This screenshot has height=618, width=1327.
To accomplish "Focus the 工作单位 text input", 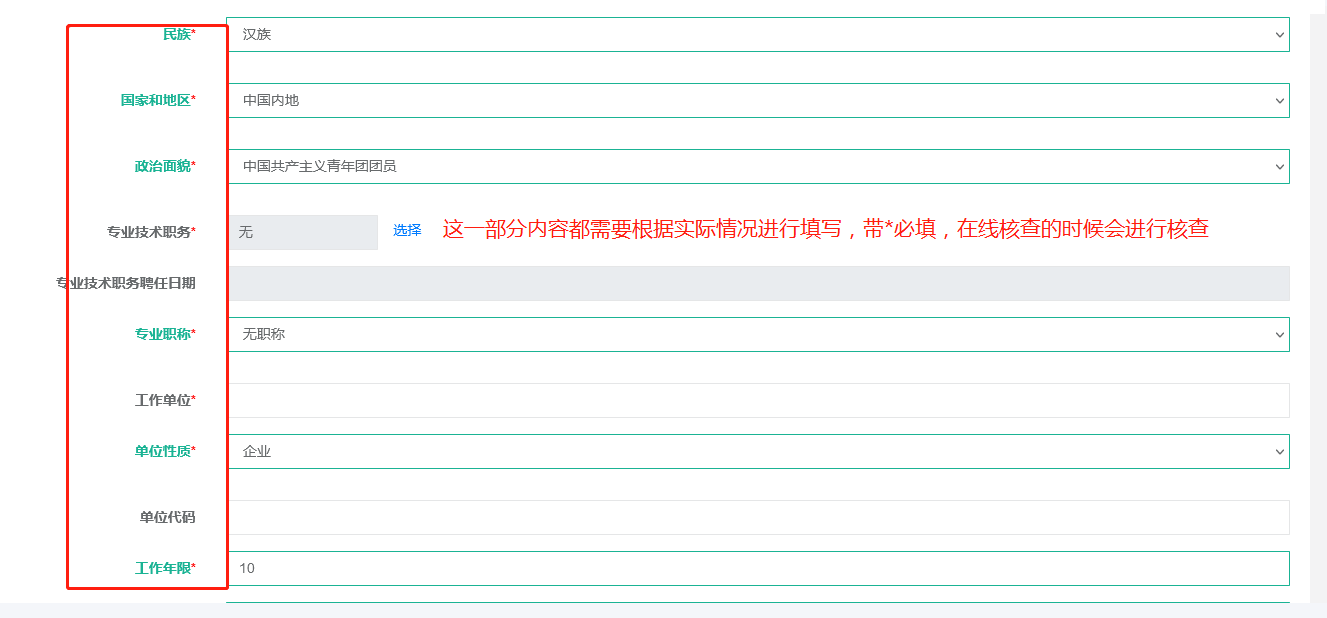I will (x=757, y=400).
